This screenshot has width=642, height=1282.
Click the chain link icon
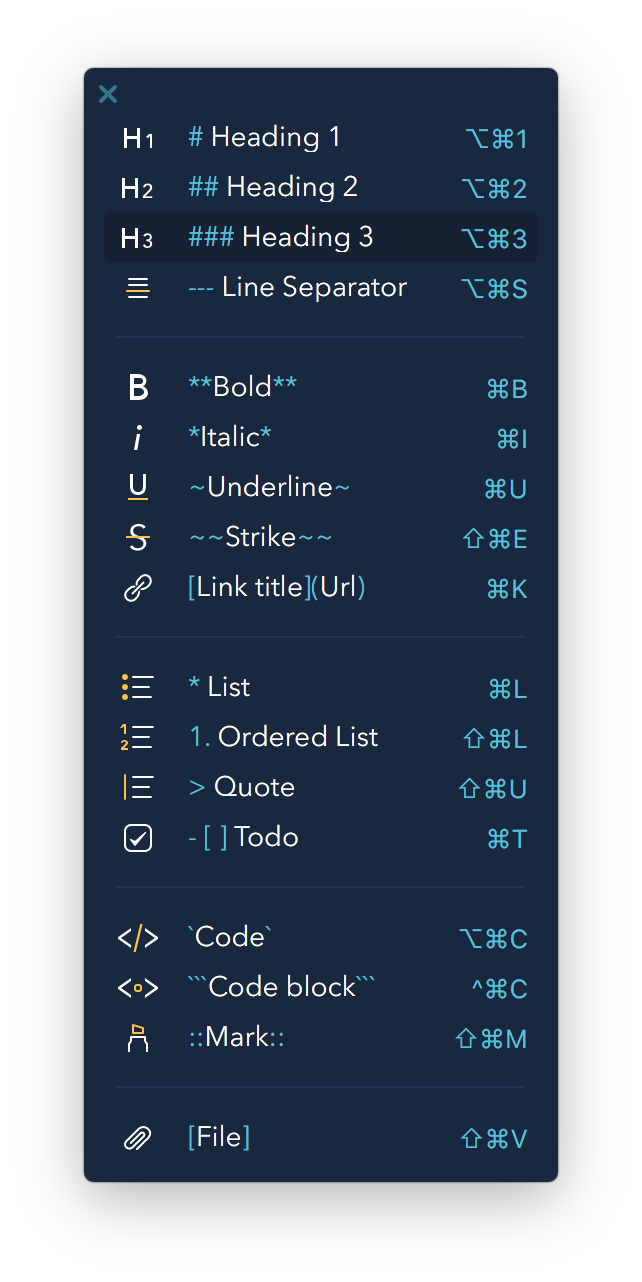138,589
